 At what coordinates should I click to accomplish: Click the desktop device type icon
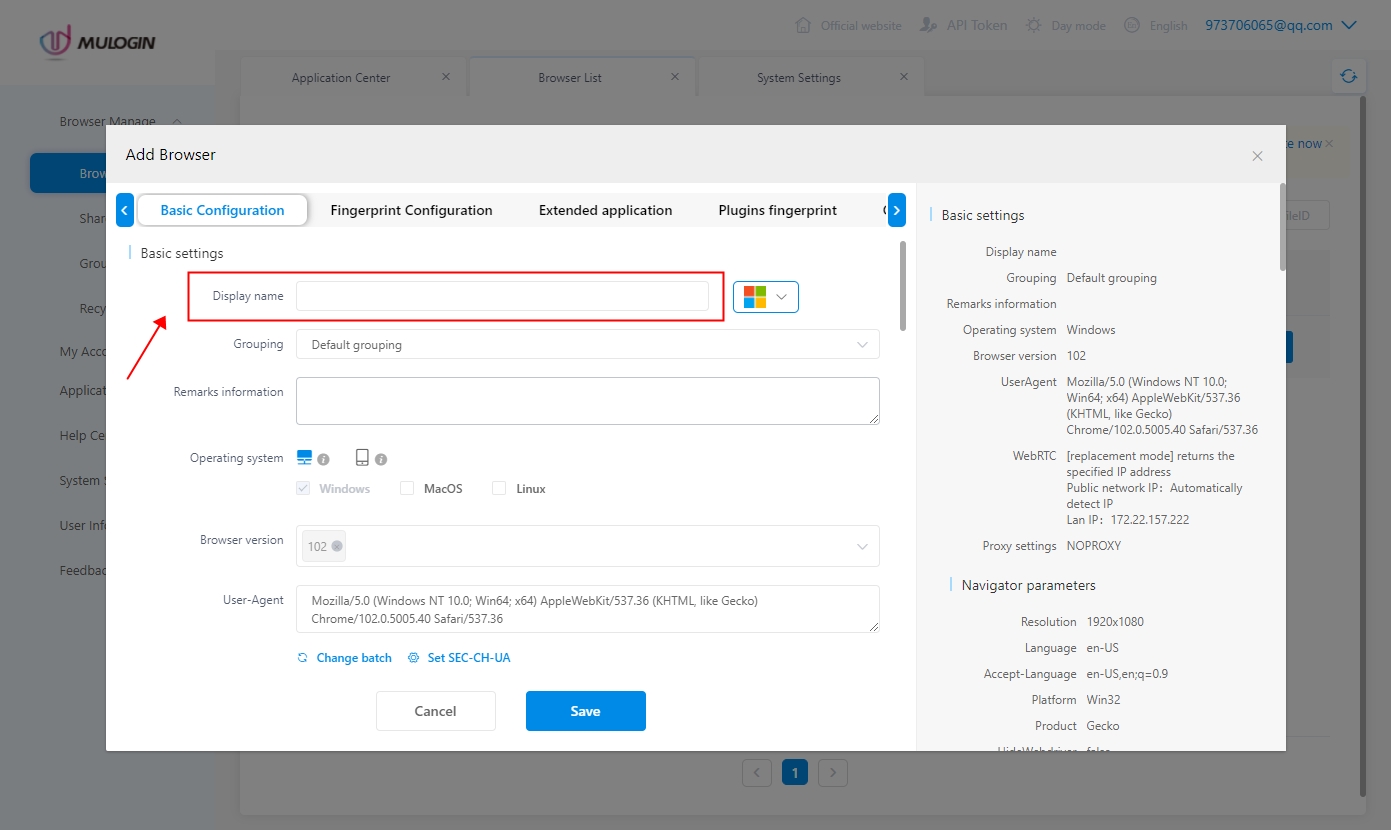(305, 458)
